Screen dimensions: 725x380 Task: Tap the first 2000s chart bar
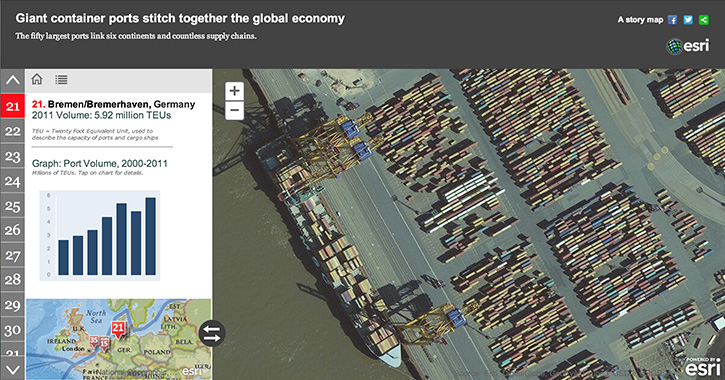point(63,257)
